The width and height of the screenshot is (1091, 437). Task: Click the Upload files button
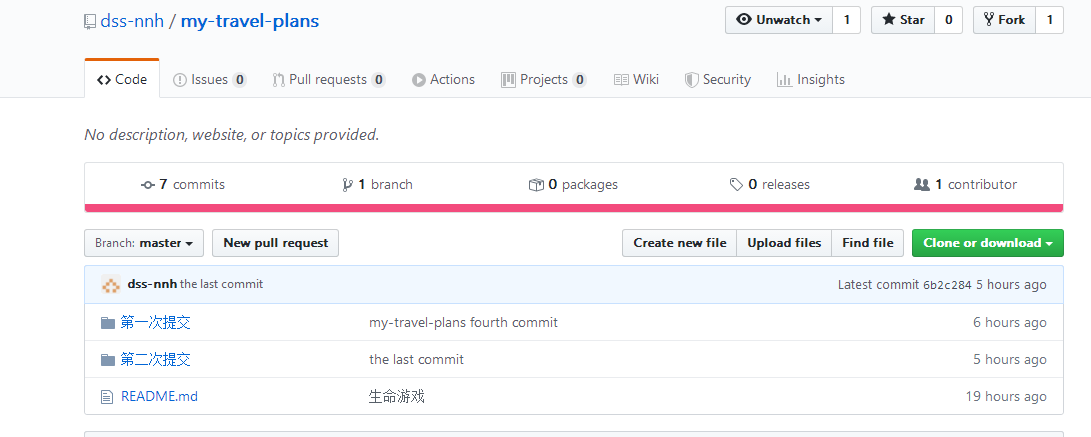pyautogui.click(x=784, y=243)
